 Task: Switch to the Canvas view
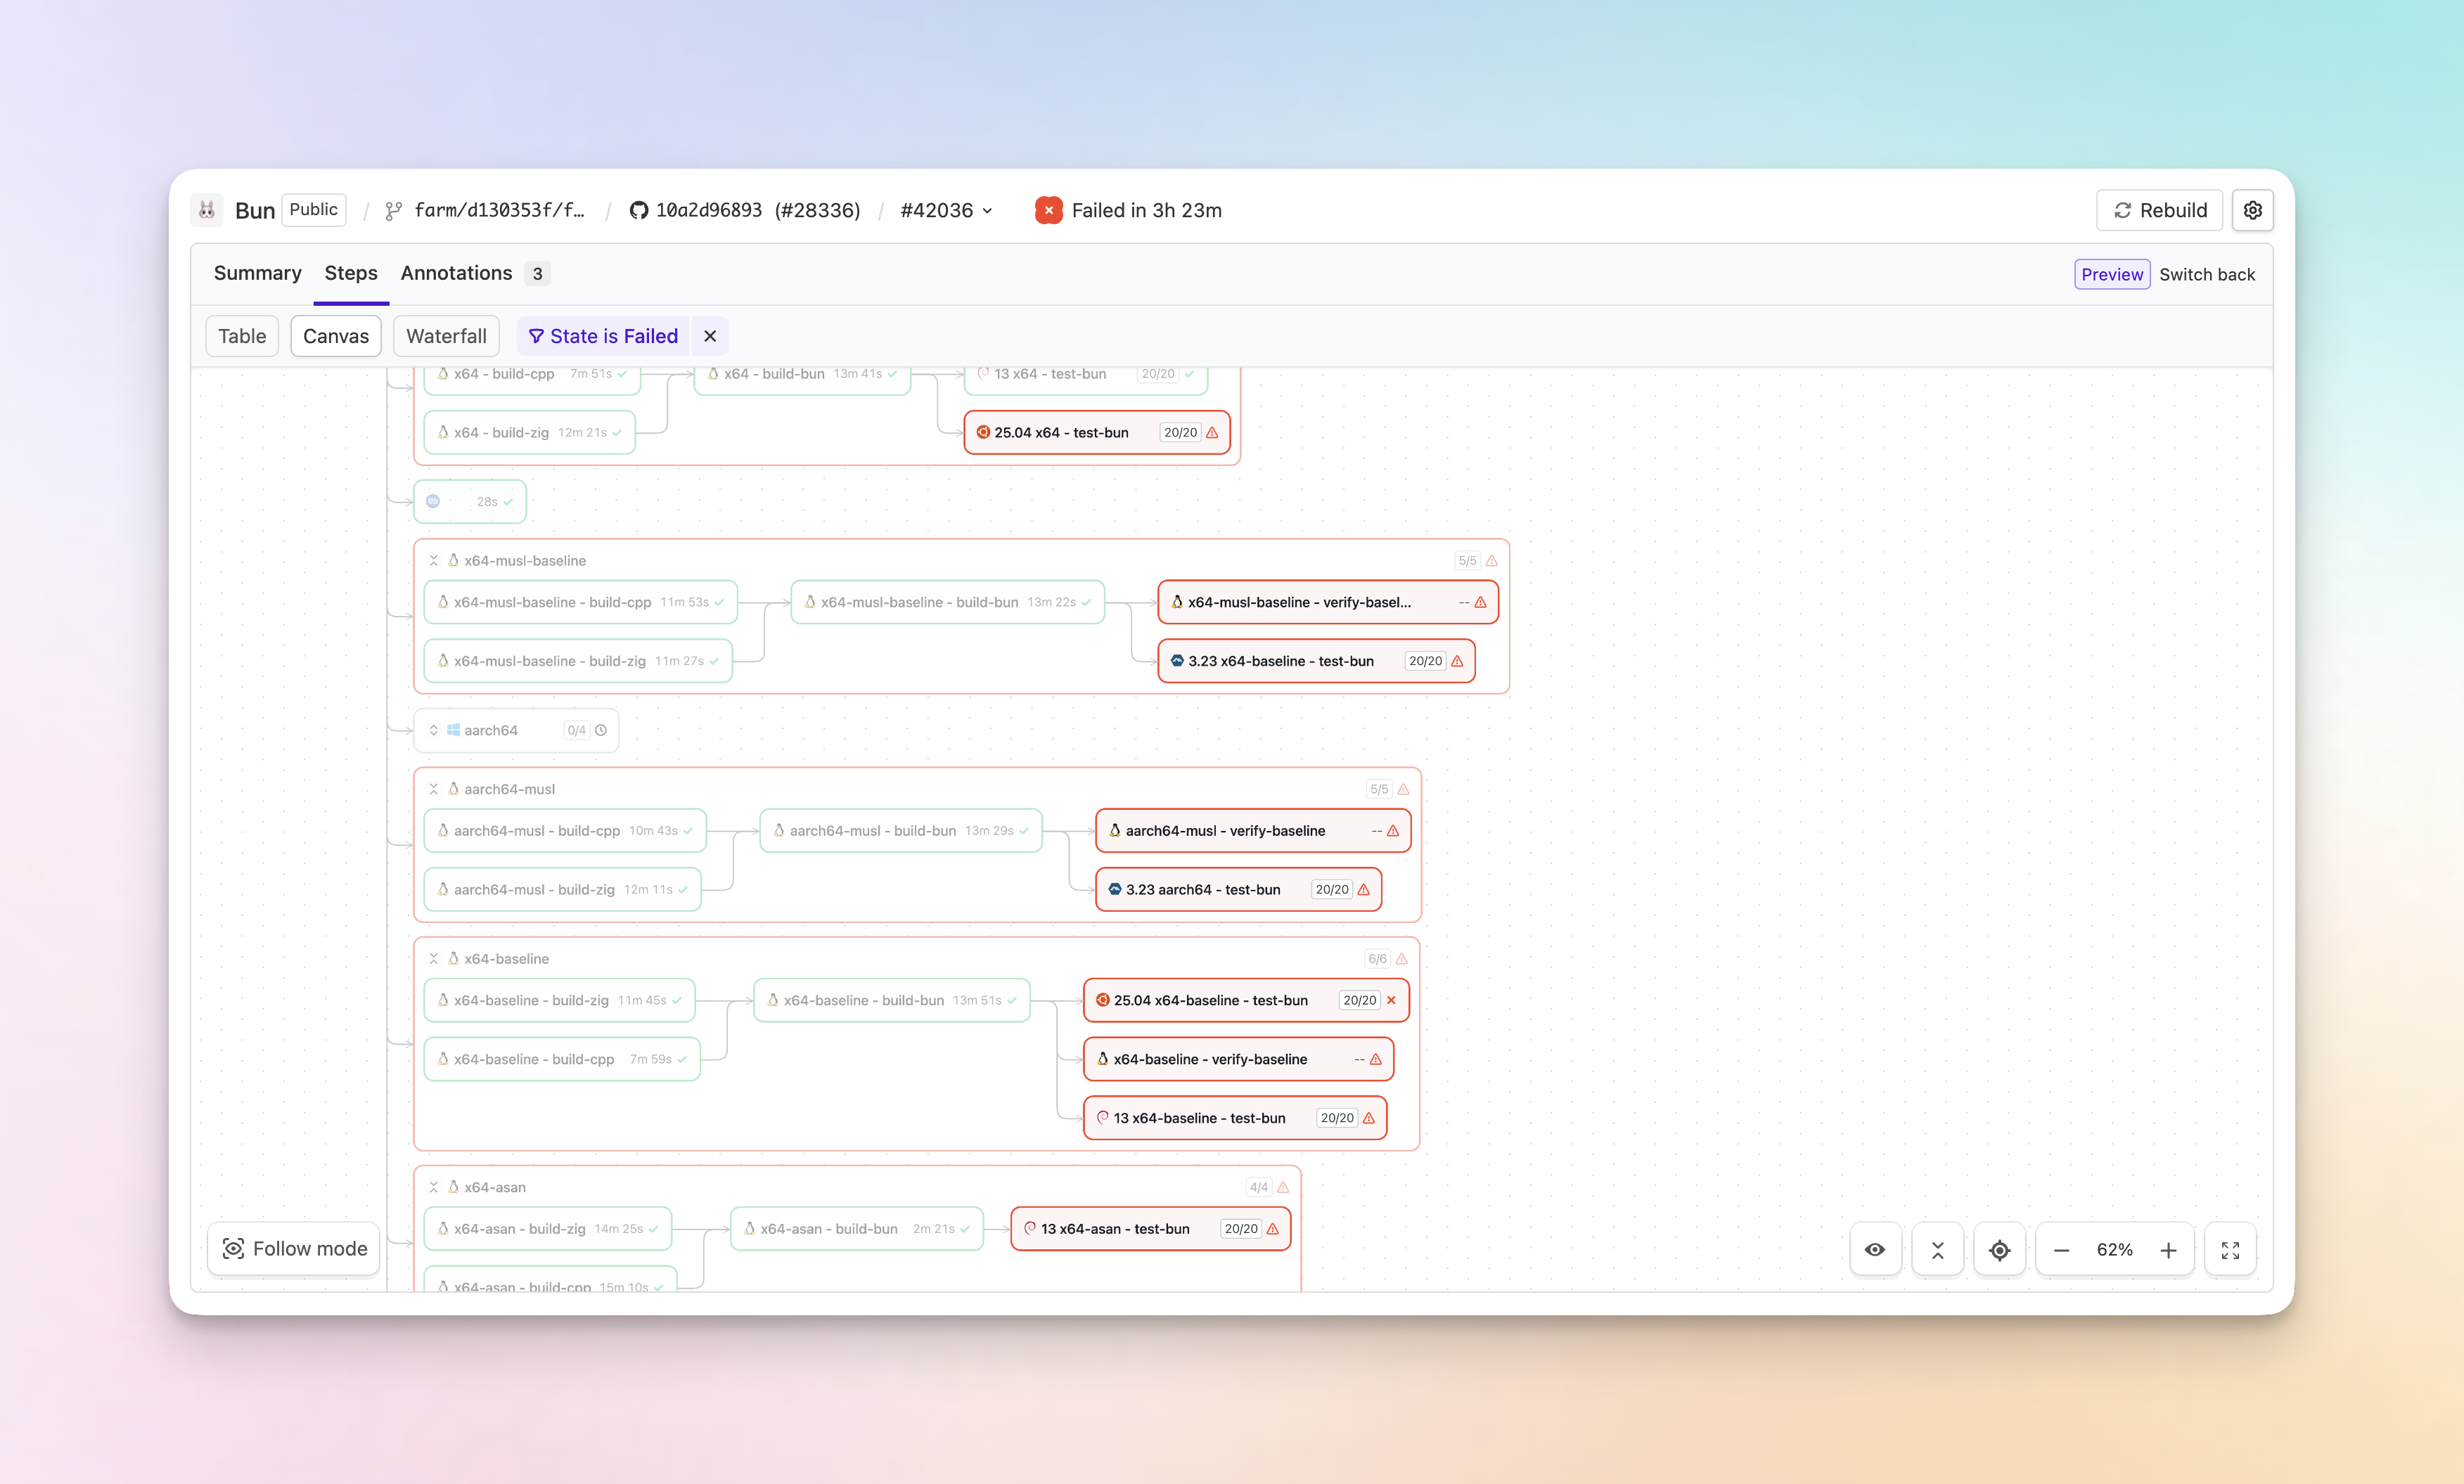coord(335,336)
